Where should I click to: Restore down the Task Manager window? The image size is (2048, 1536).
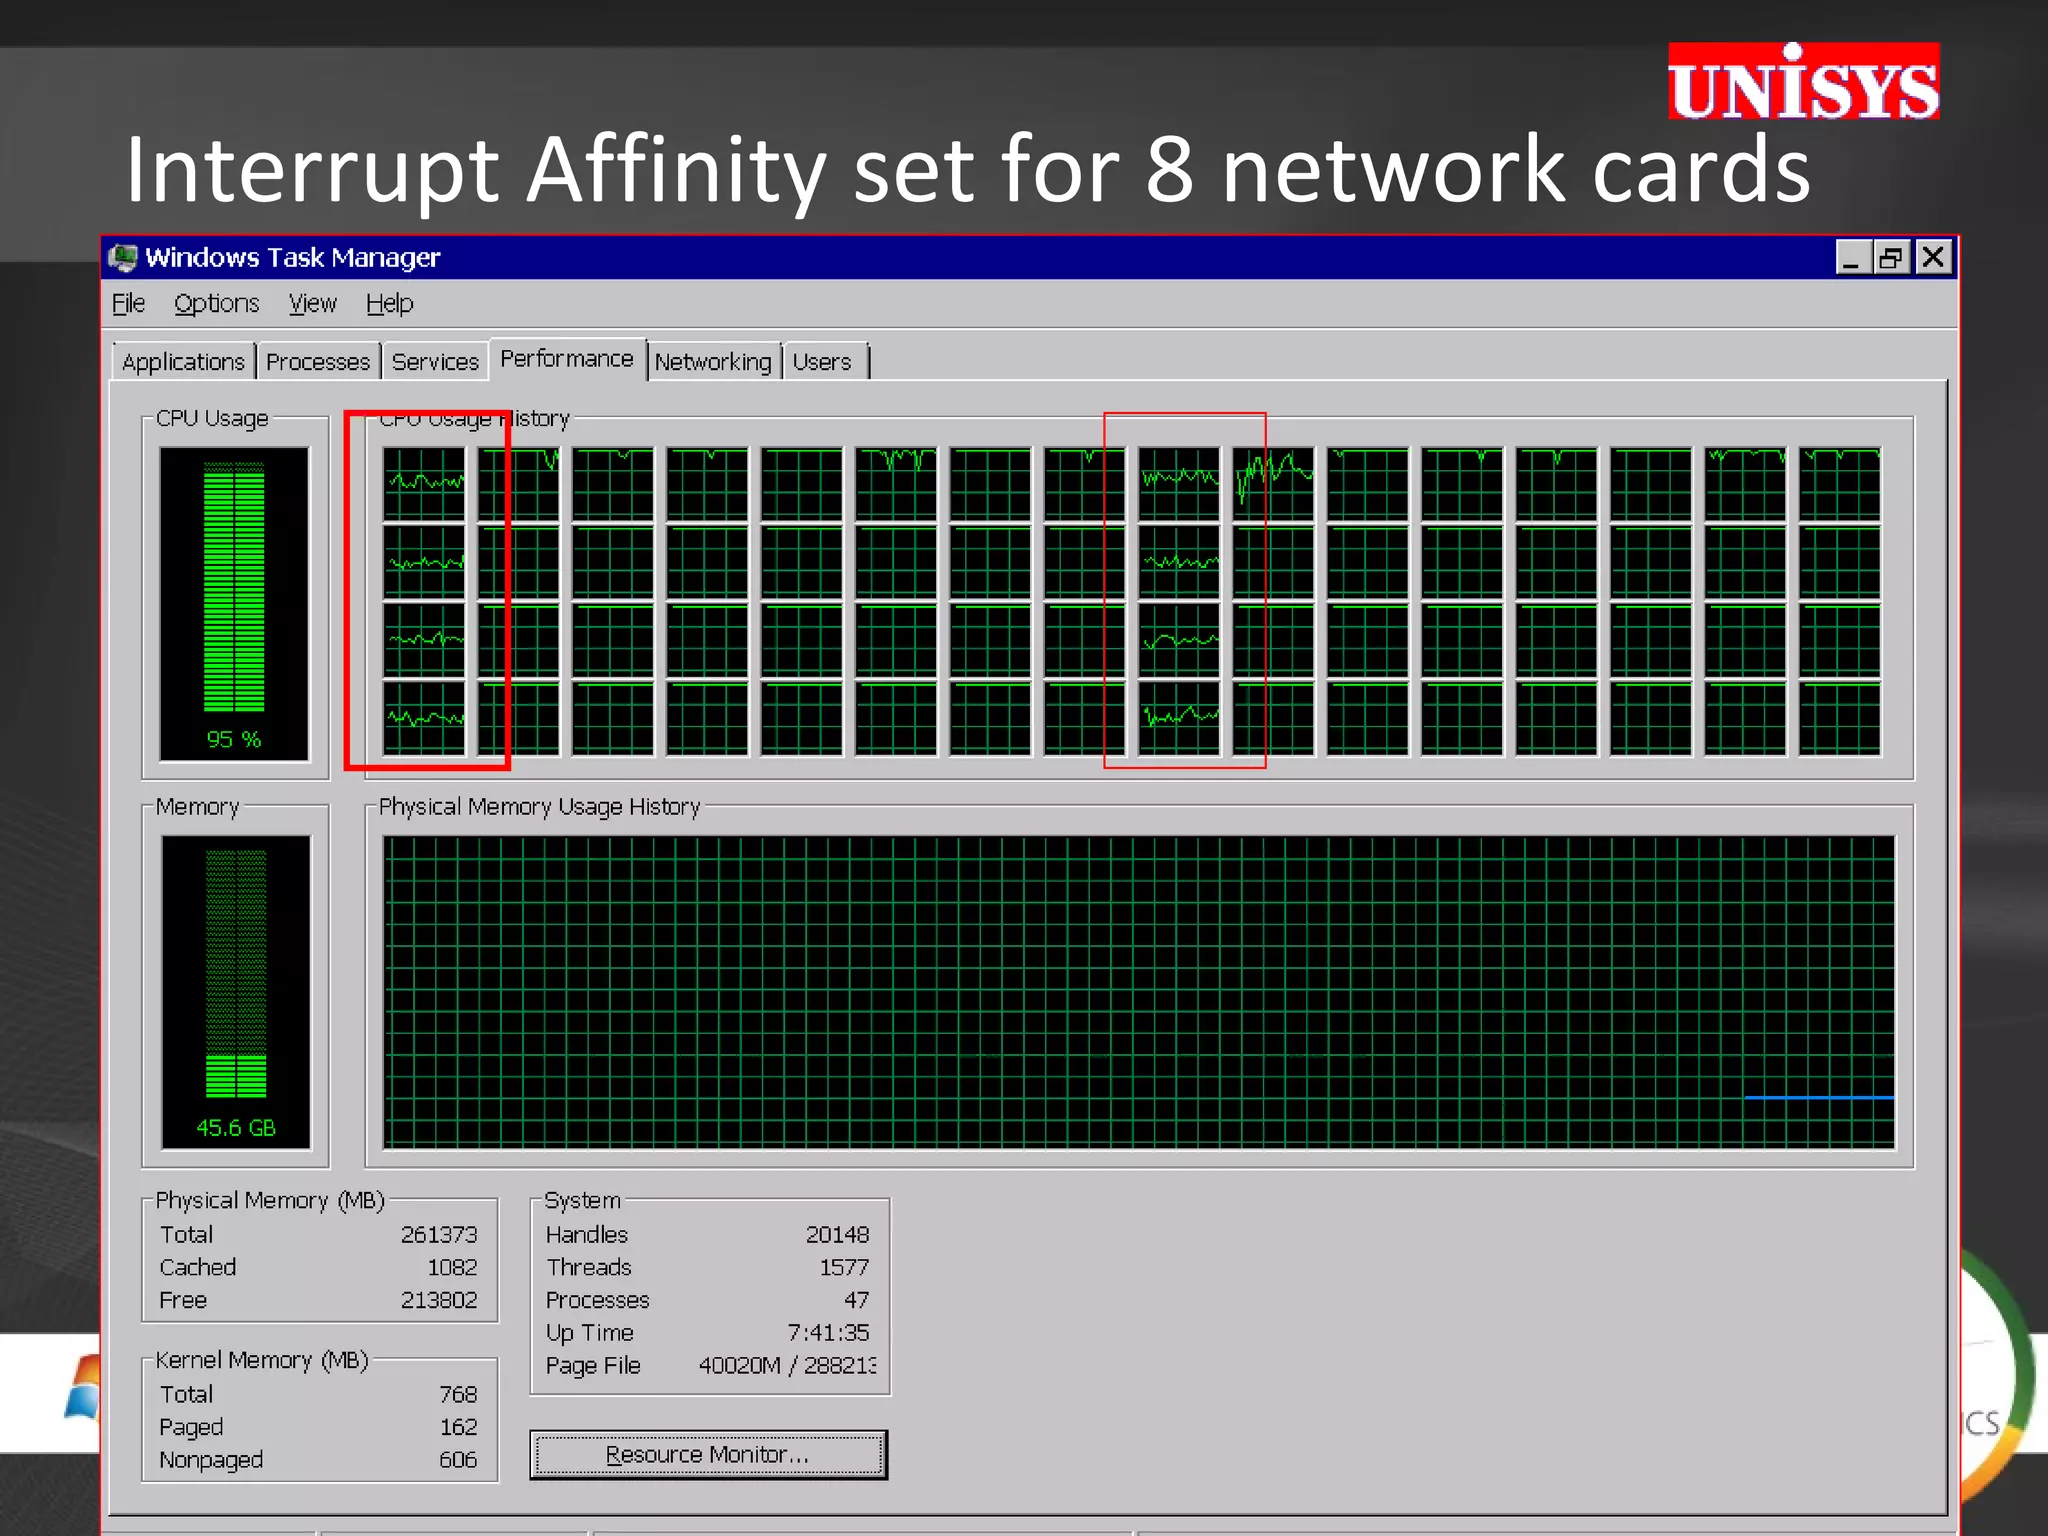point(1892,258)
